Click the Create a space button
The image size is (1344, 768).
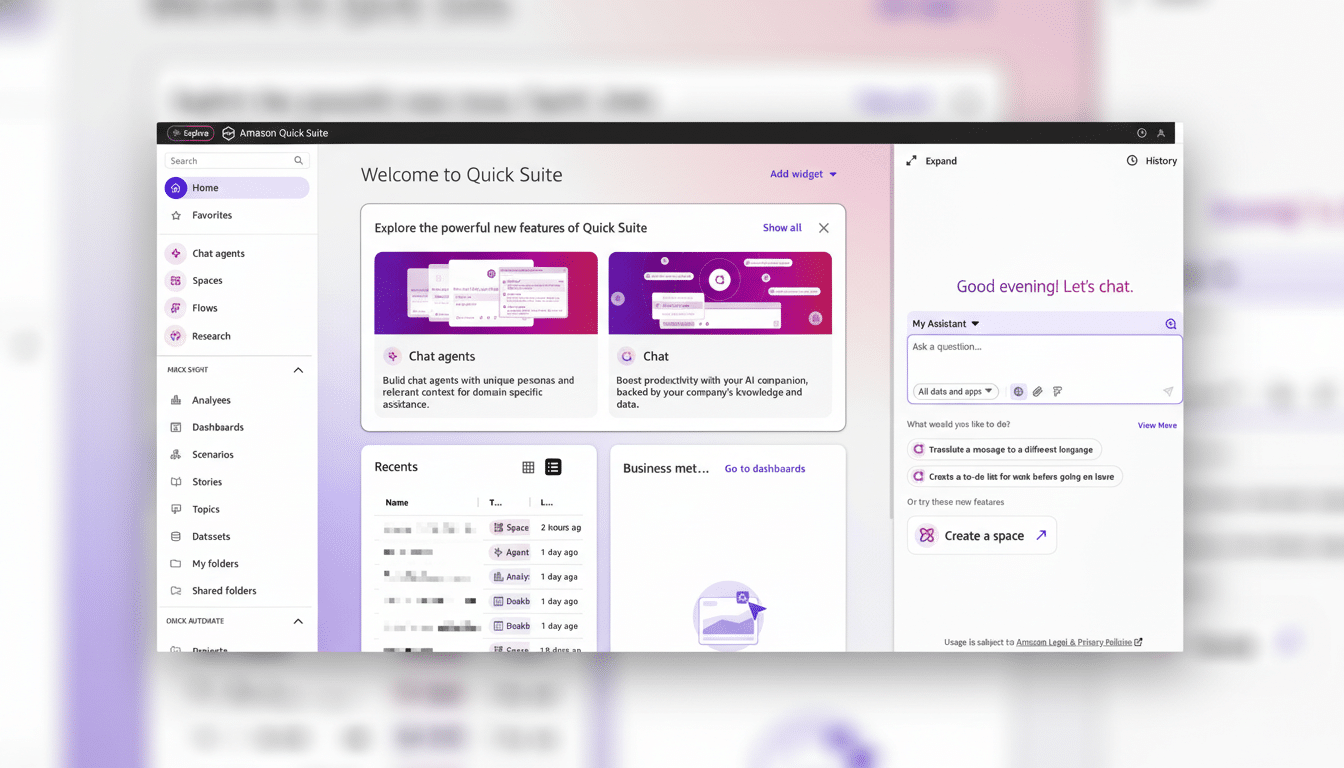click(x=982, y=536)
